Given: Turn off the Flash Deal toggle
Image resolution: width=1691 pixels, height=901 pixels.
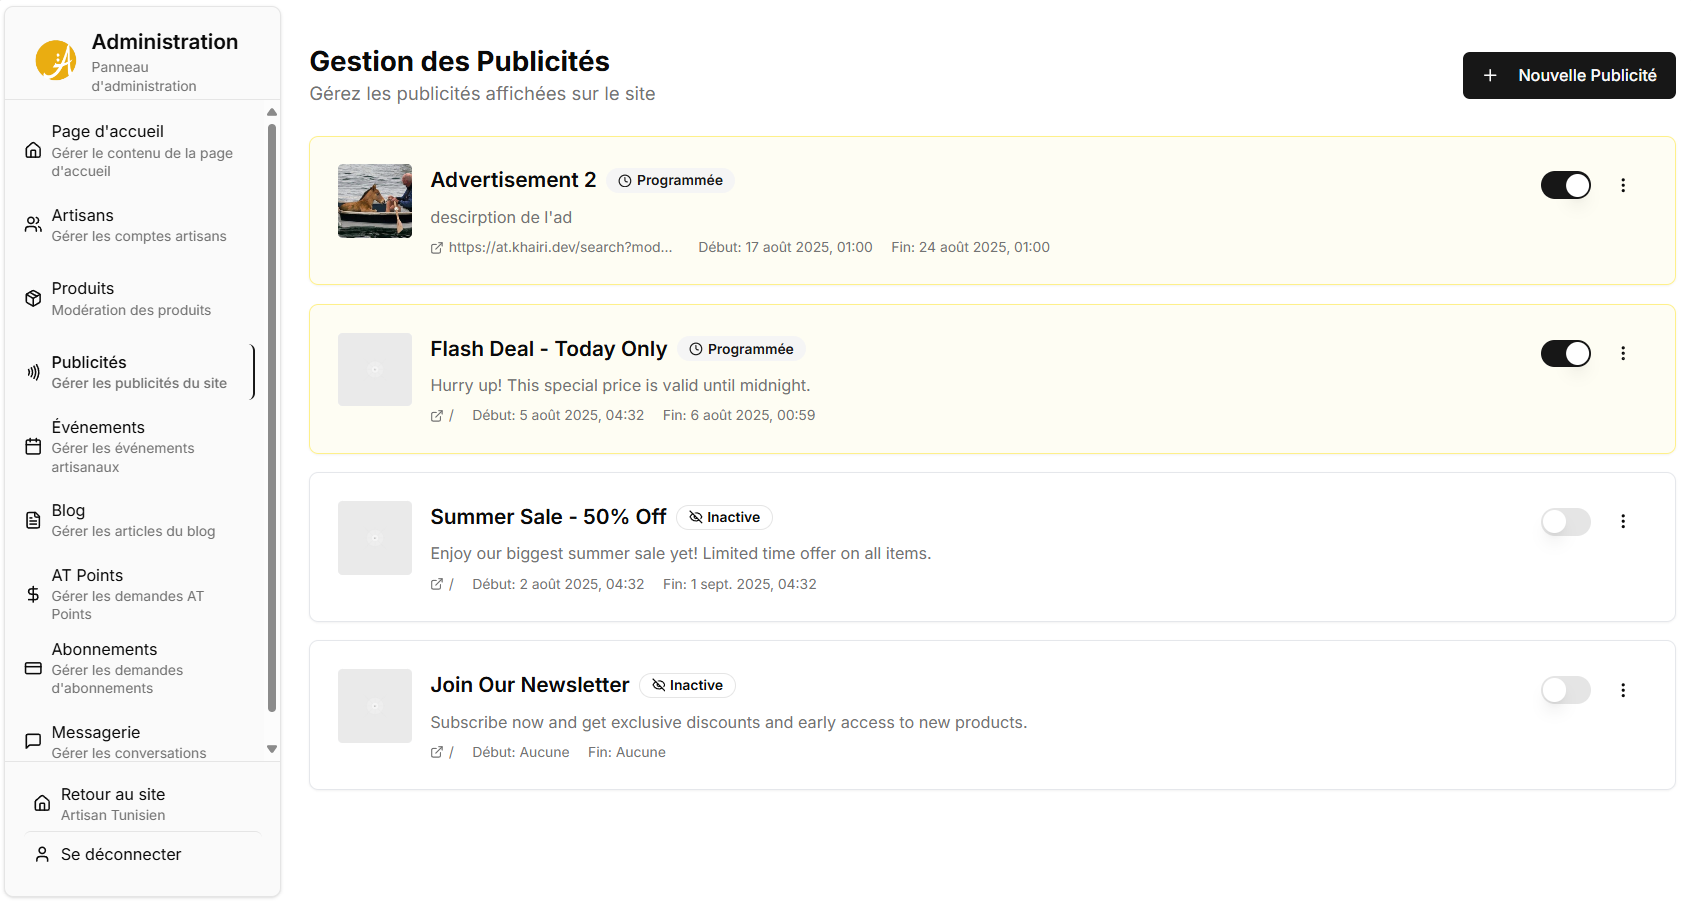Looking at the screenshot, I should (x=1565, y=353).
